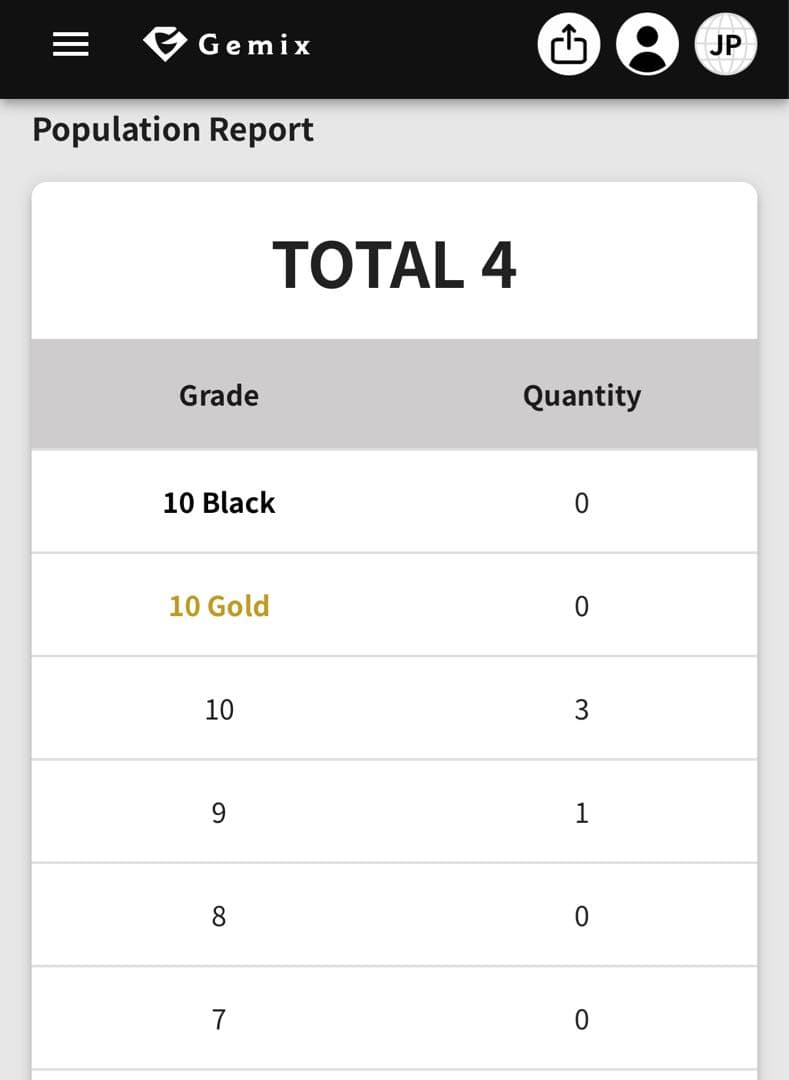Image resolution: width=789 pixels, height=1080 pixels.
Task: Click the grade 8 row label
Action: 219,916
